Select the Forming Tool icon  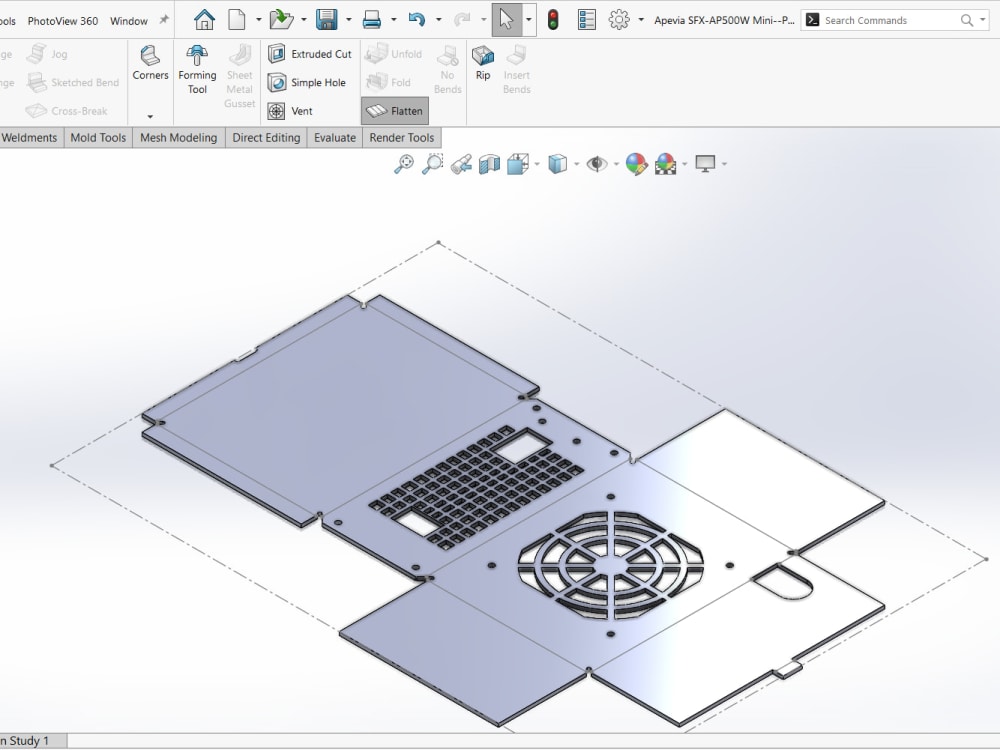pyautogui.click(x=197, y=70)
